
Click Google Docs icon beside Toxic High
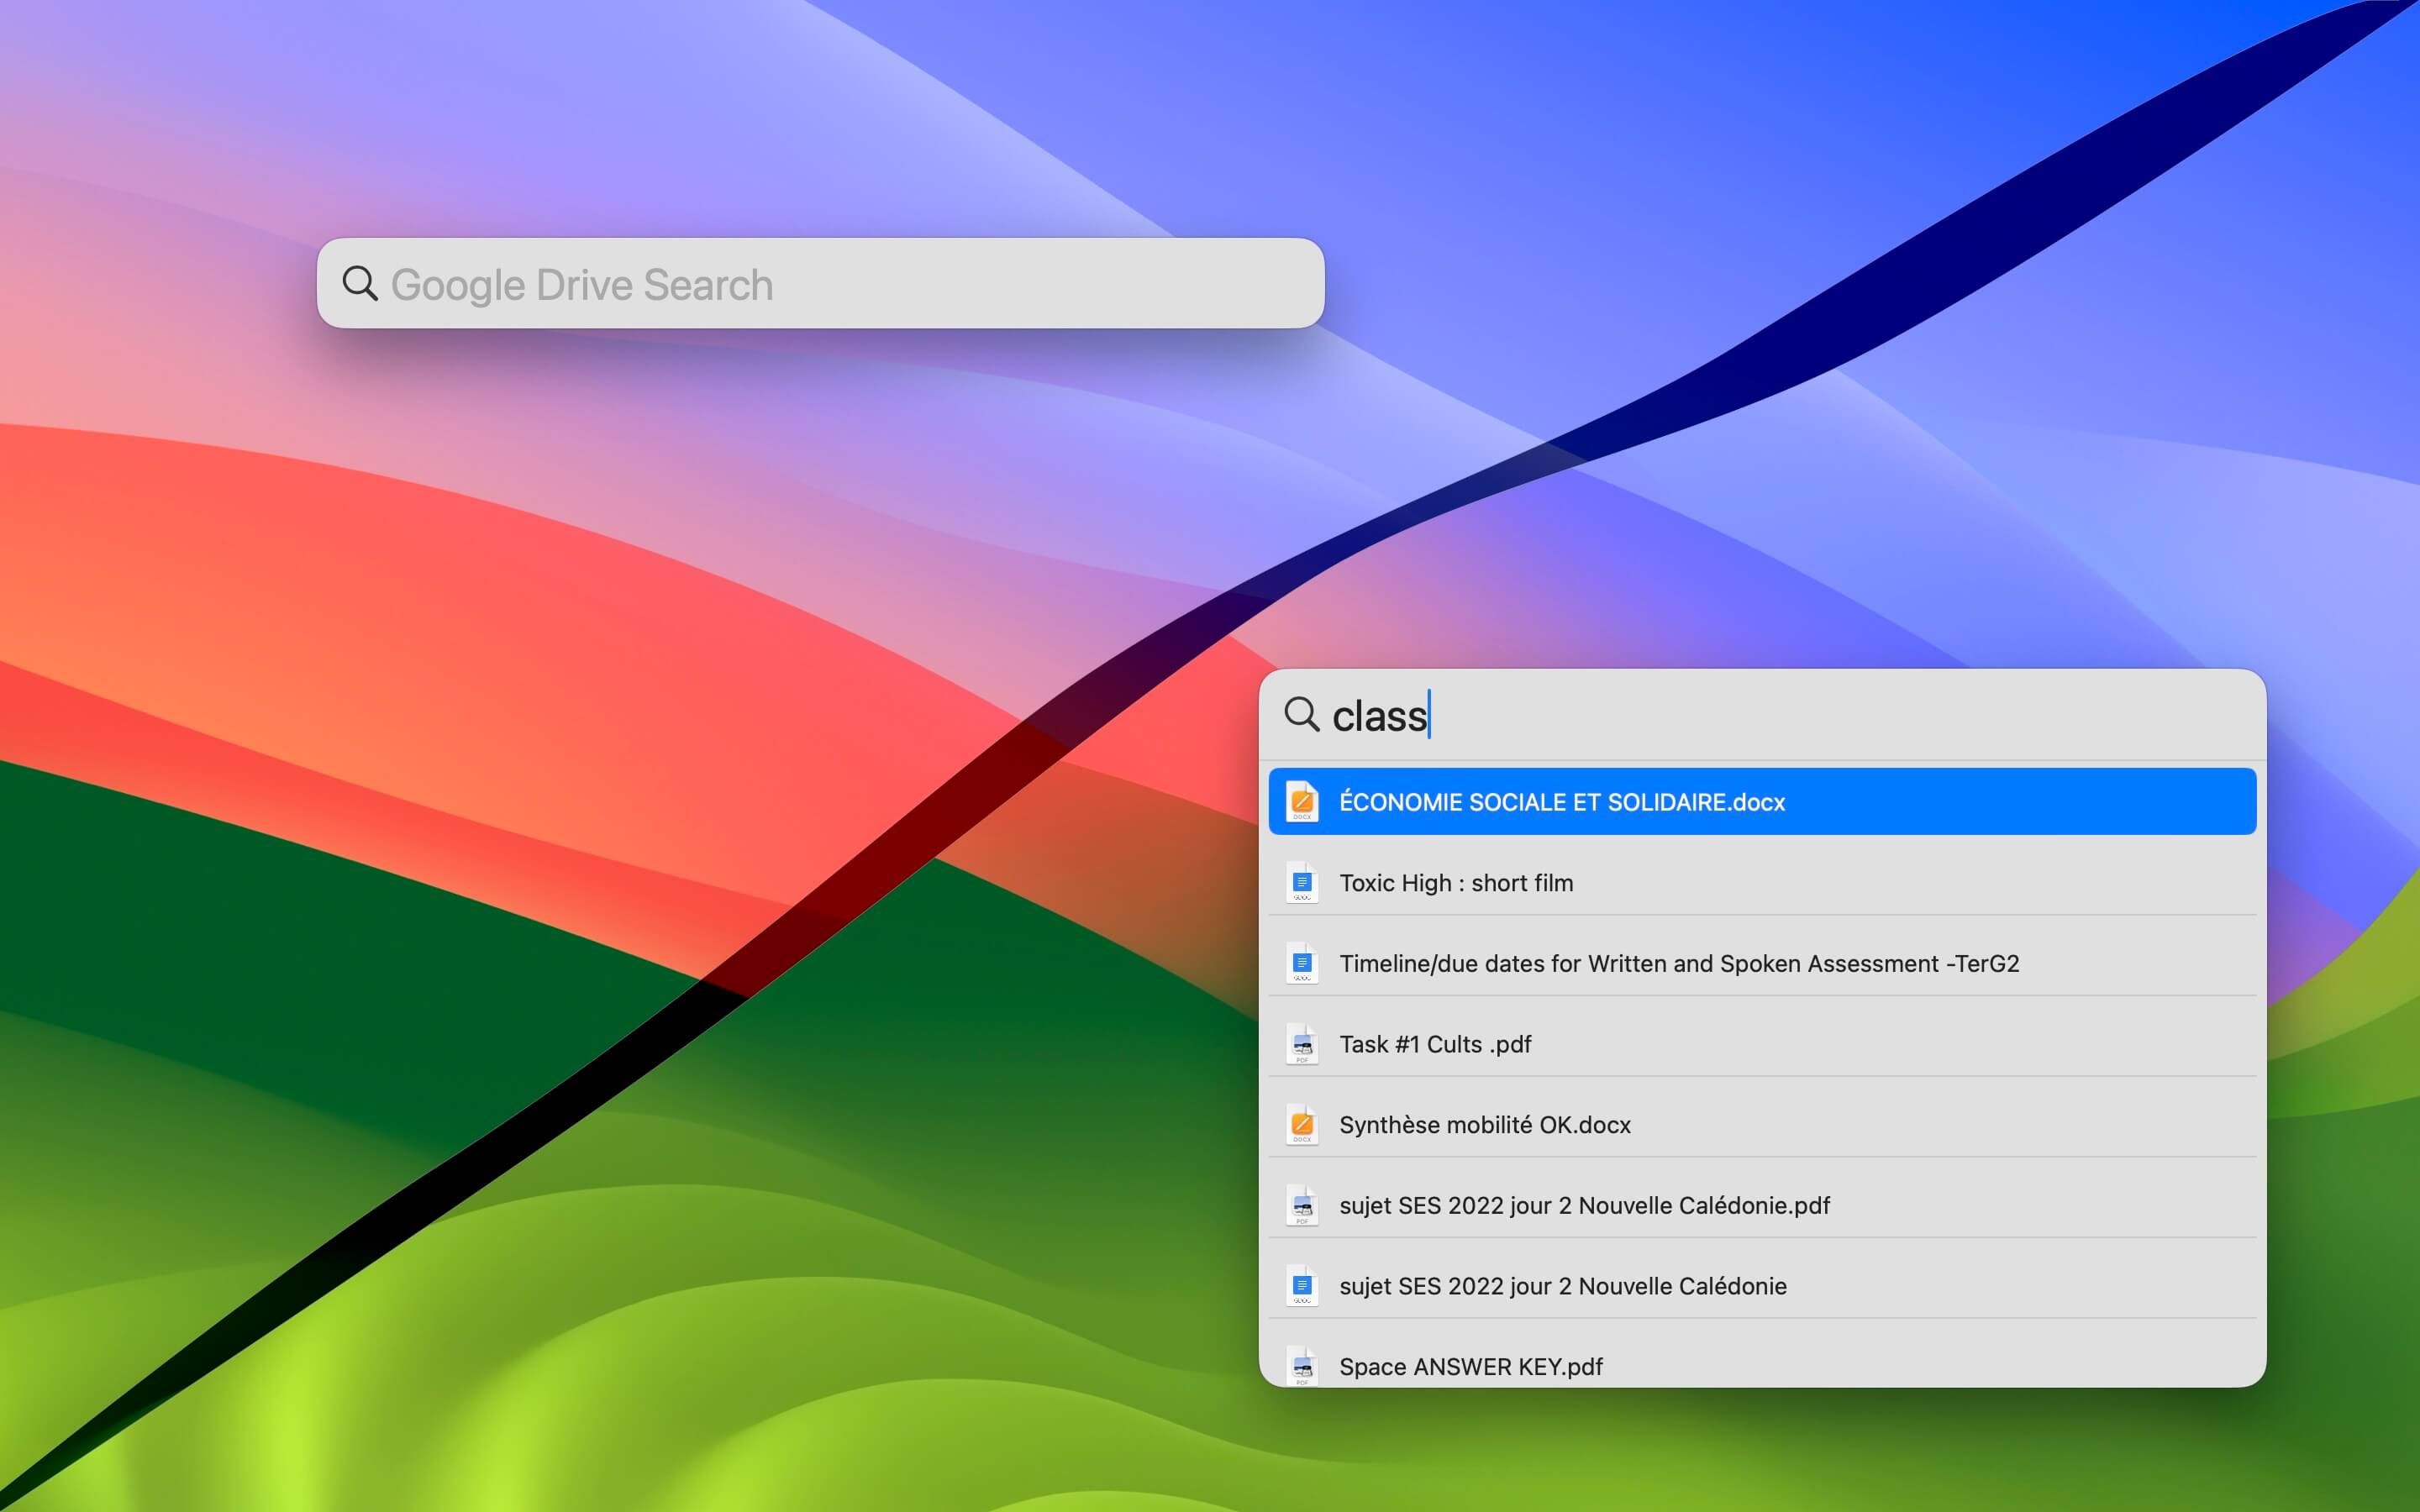click(1302, 882)
